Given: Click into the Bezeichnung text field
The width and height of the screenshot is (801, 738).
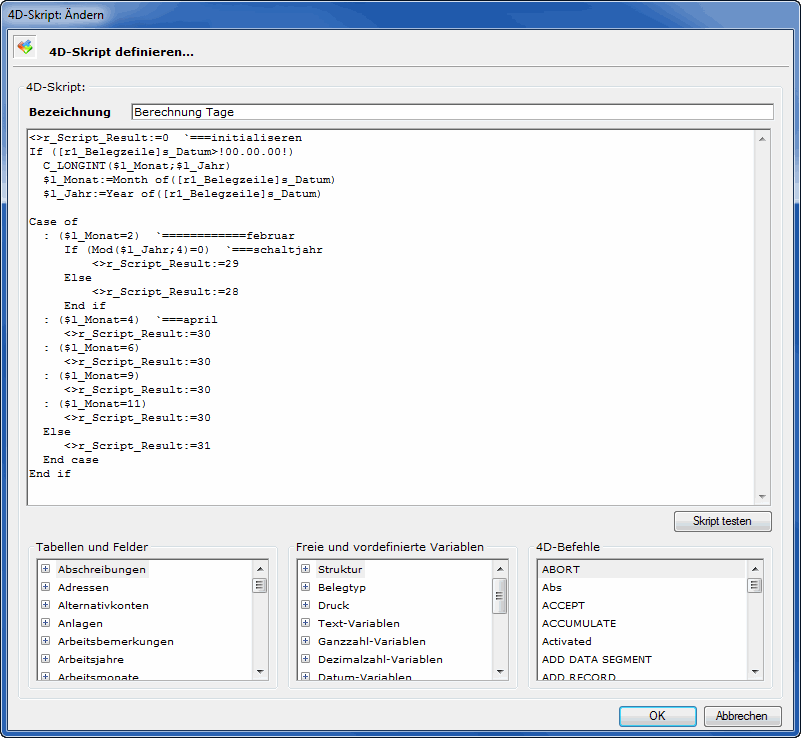Looking at the screenshot, I should point(452,112).
